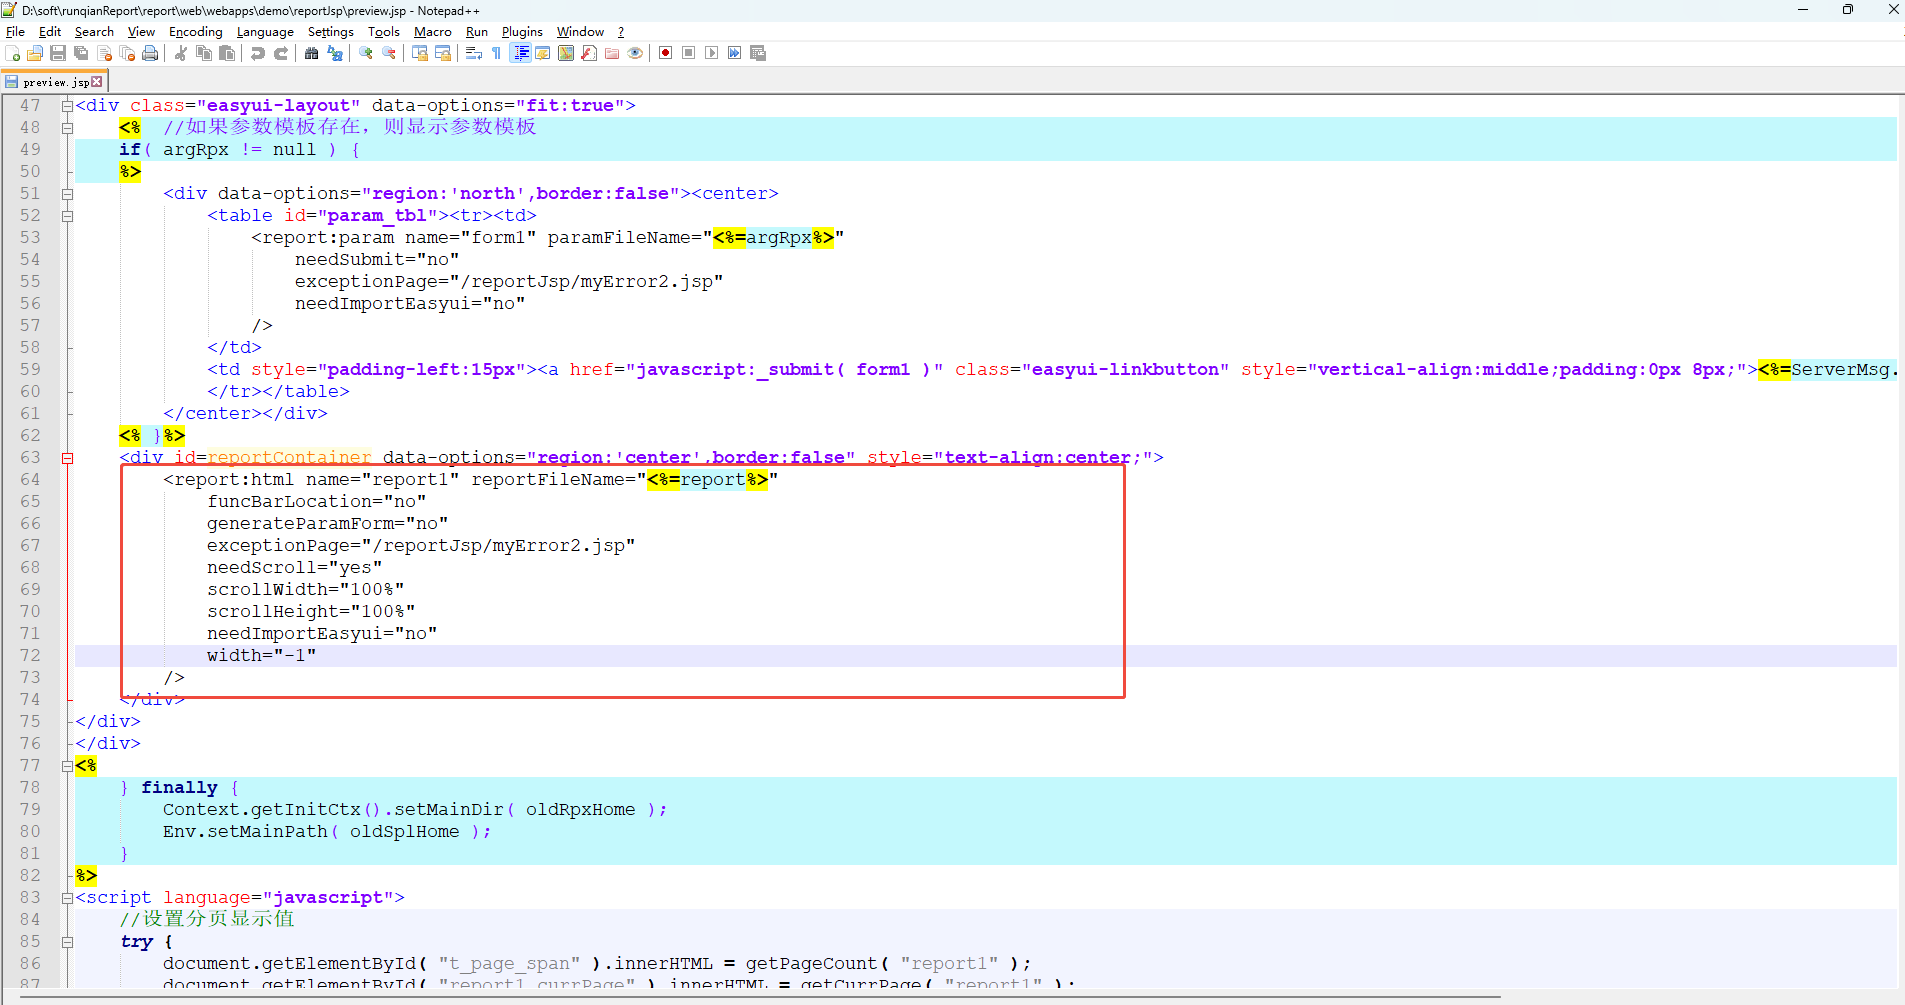Open the Plugins menu
The image size is (1905, 1005).
point(521,32)
